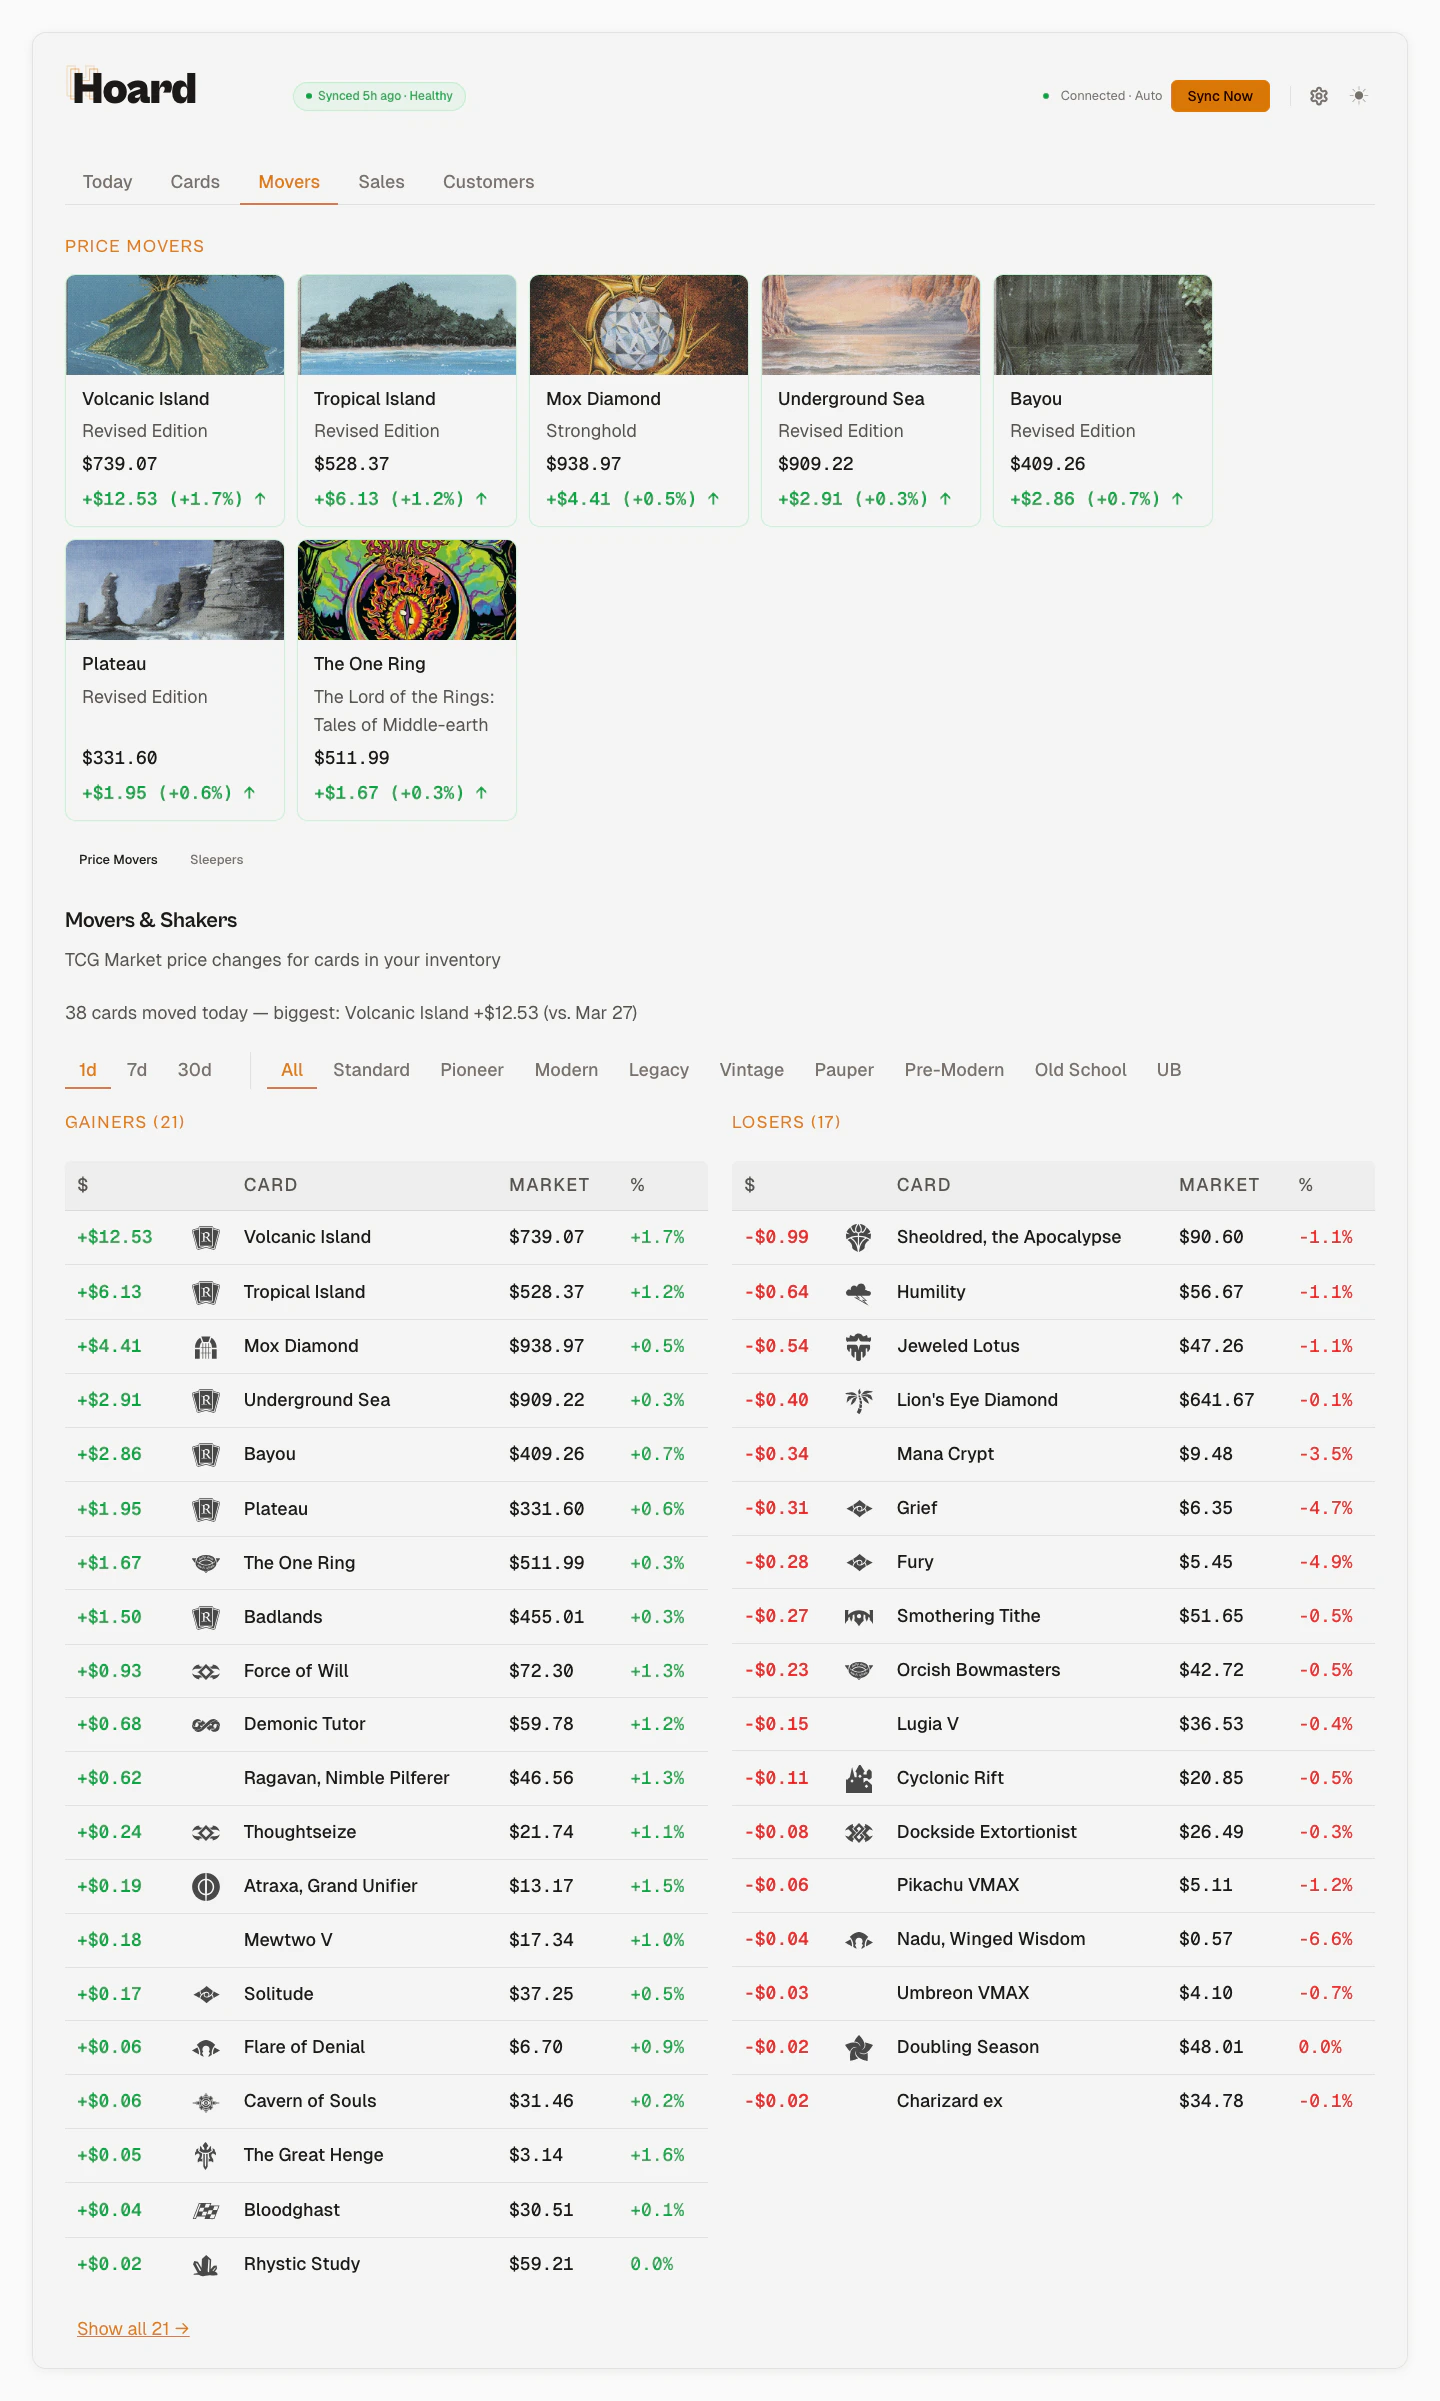Viewport: 1440px width, 2401px height.
Task: Select the 30d time range
Action: pyautogui.click(x=194, y=1070)
